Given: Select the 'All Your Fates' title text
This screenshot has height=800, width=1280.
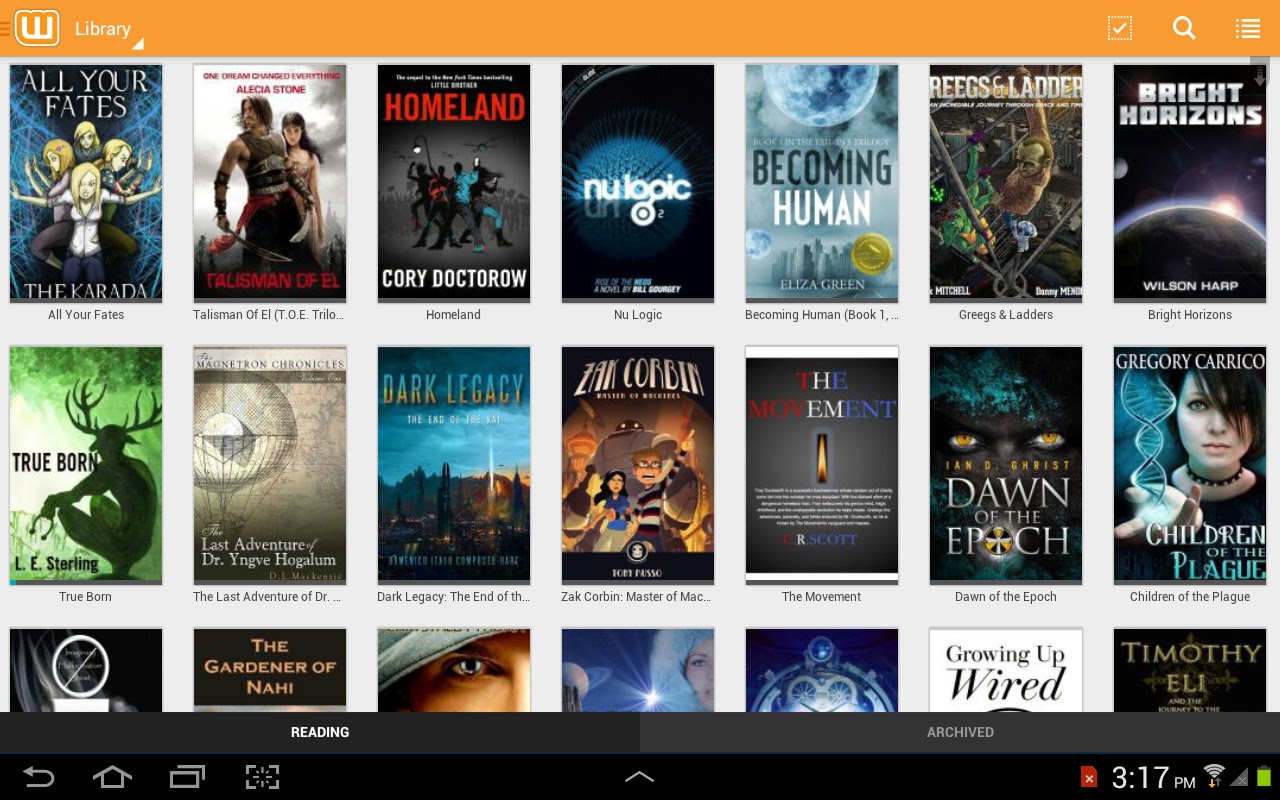Looking at the screenshot, I should 86,315.
